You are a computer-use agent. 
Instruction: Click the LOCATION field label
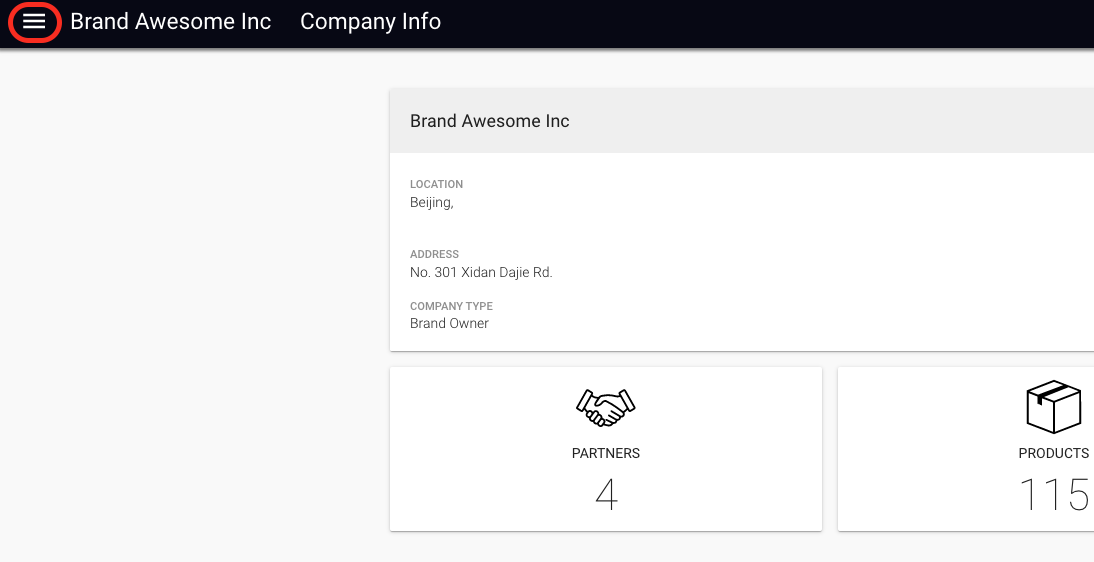coord(437,184)
